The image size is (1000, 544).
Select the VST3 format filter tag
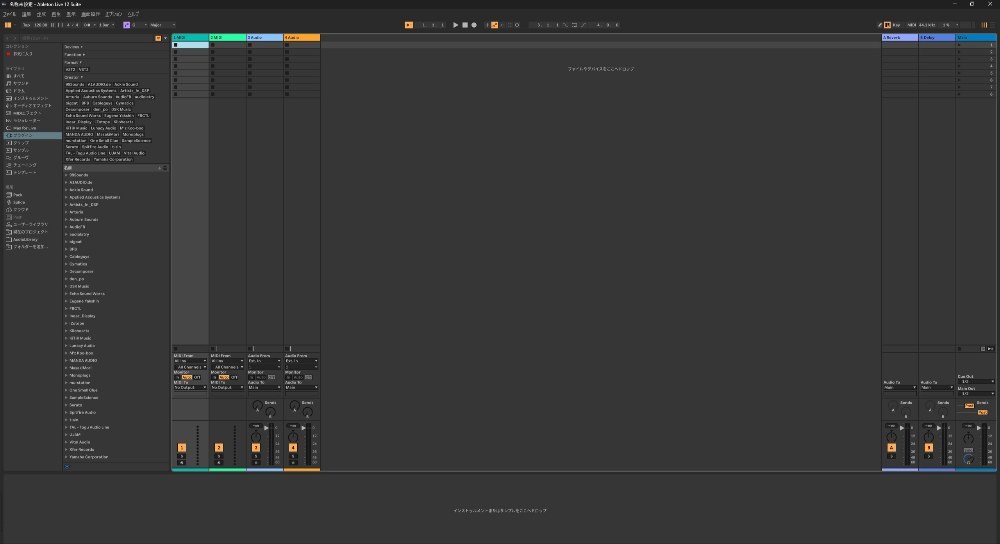tap(84, 70)
